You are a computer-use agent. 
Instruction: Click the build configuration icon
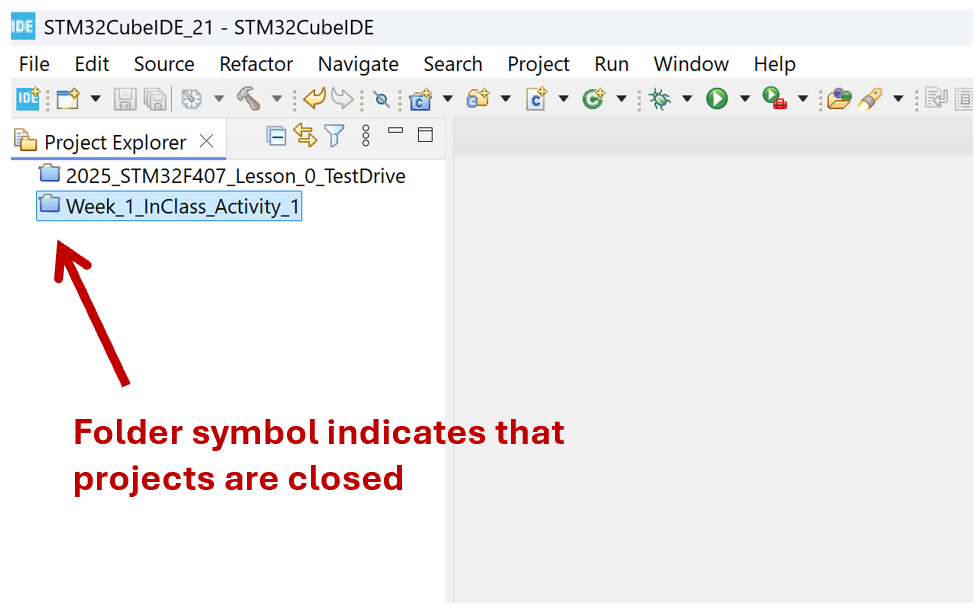coord(191,99)
